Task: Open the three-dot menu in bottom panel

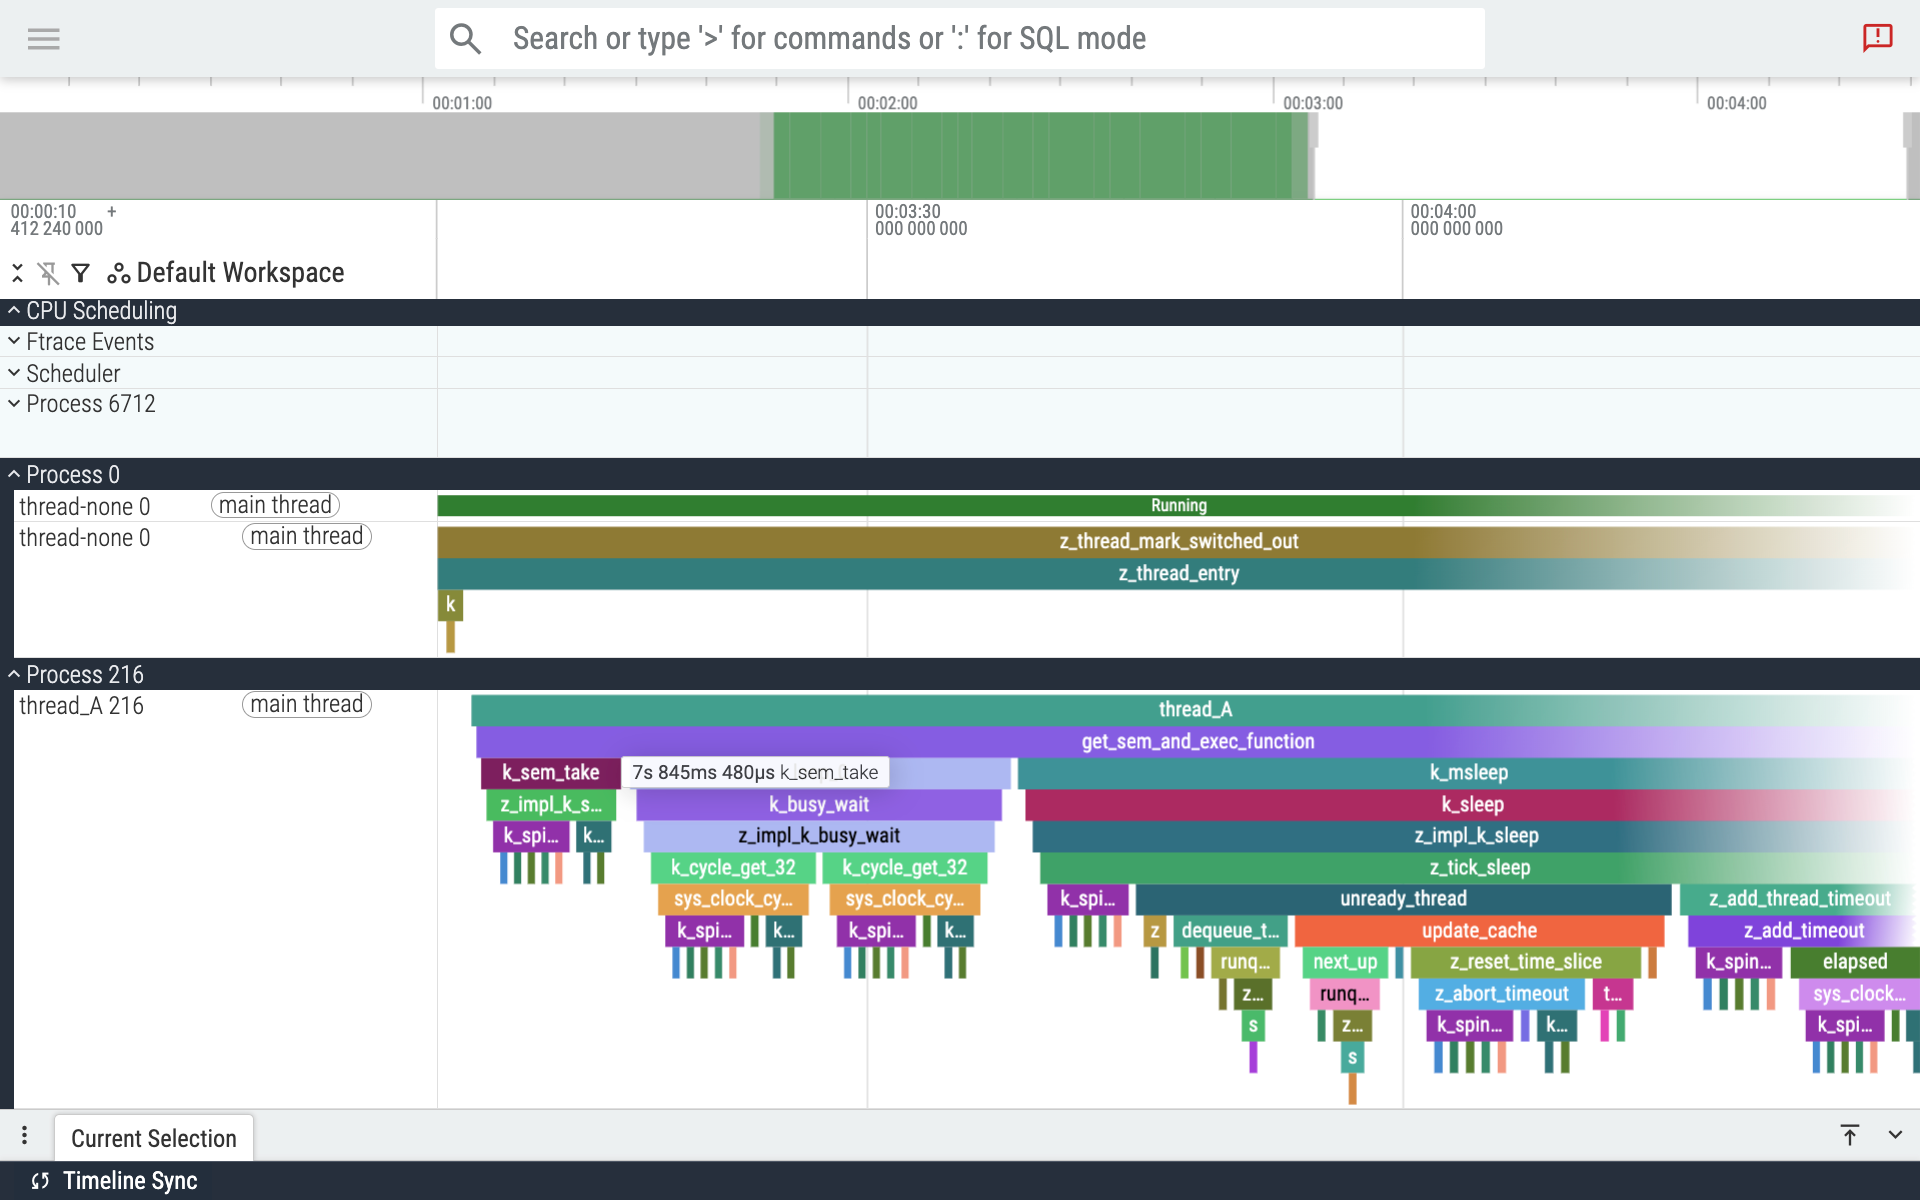Action: (25, 1135)
